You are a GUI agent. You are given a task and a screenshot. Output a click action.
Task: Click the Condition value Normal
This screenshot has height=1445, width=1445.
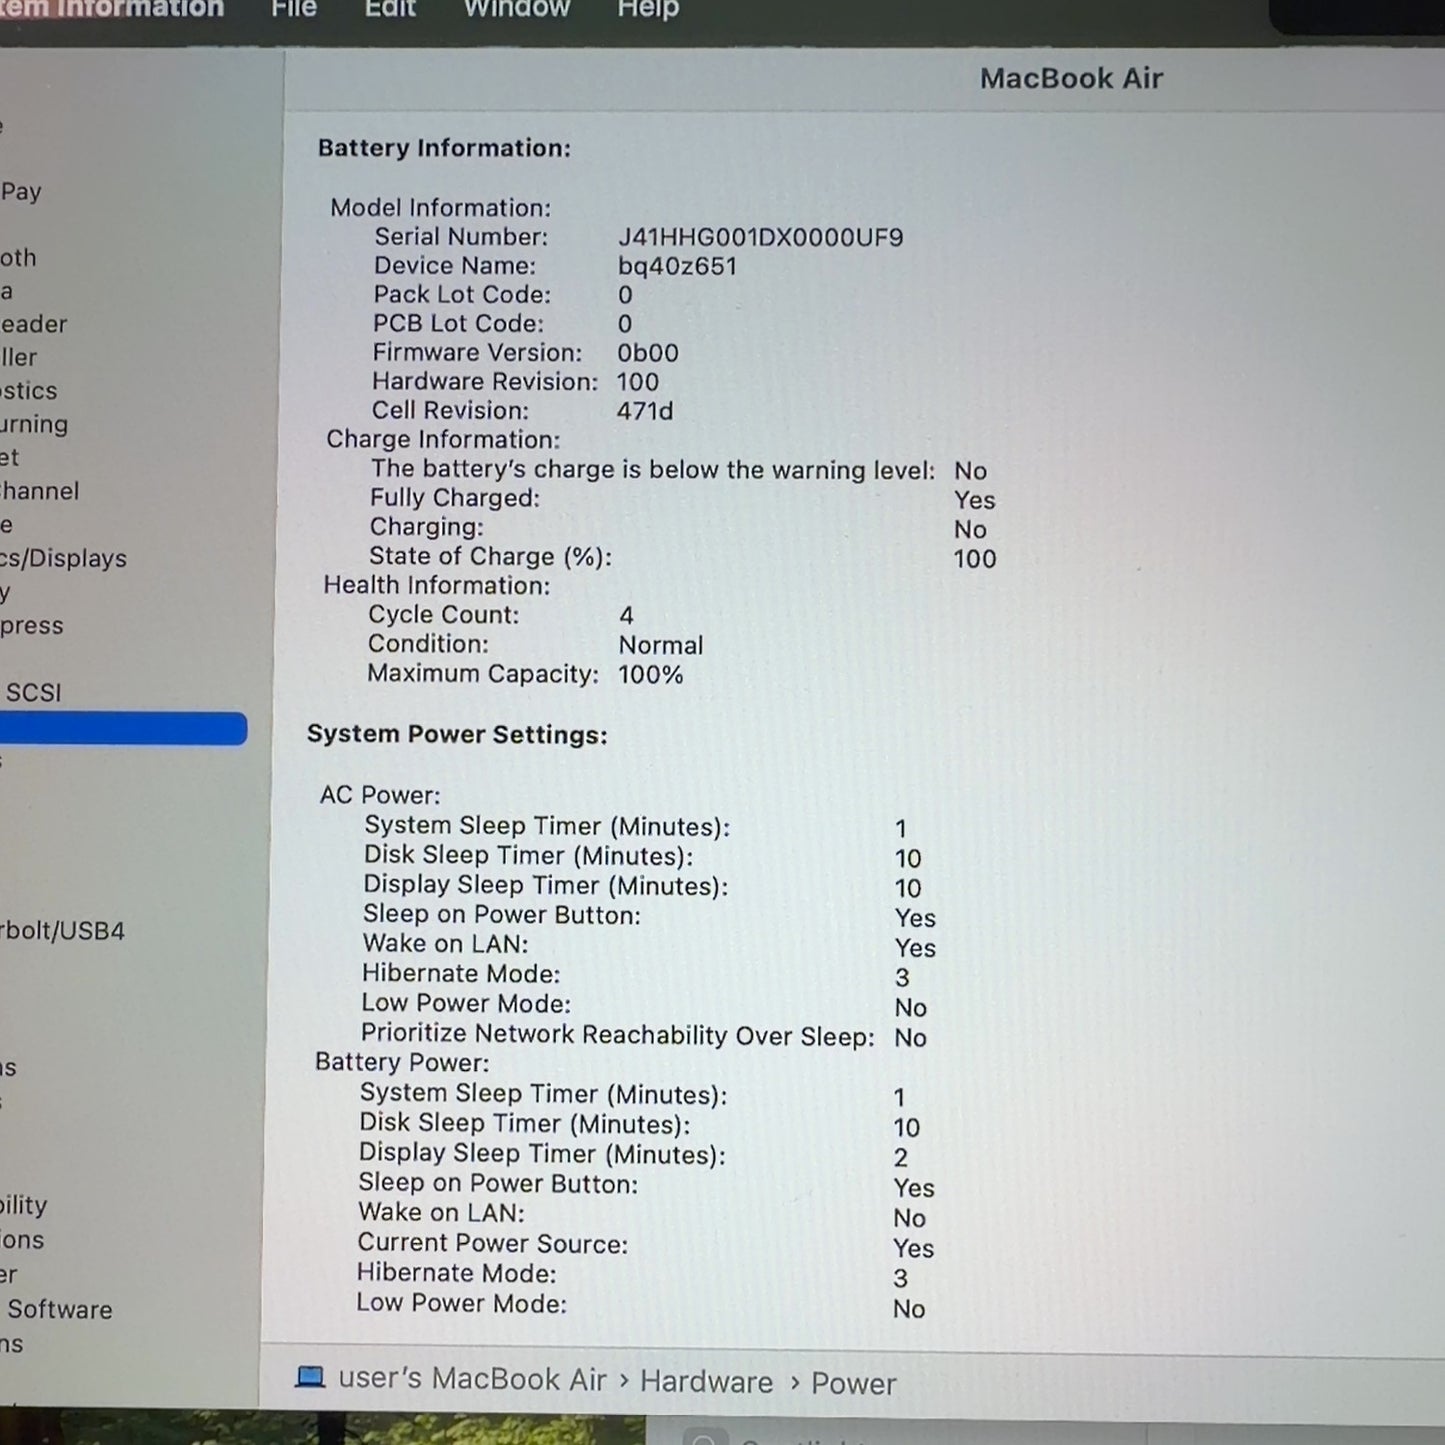click(661, 645)
